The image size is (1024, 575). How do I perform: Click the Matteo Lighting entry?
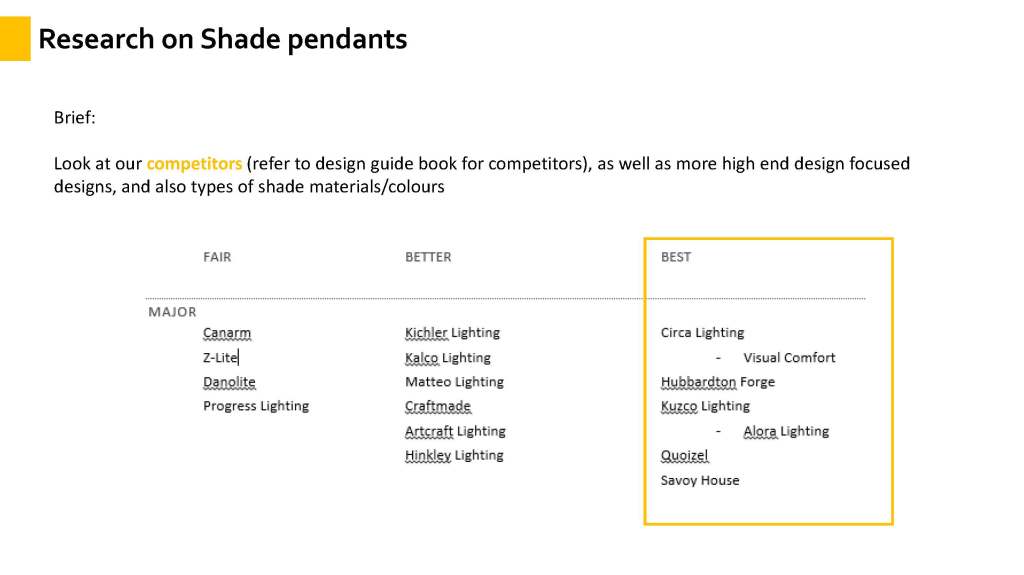454,382
